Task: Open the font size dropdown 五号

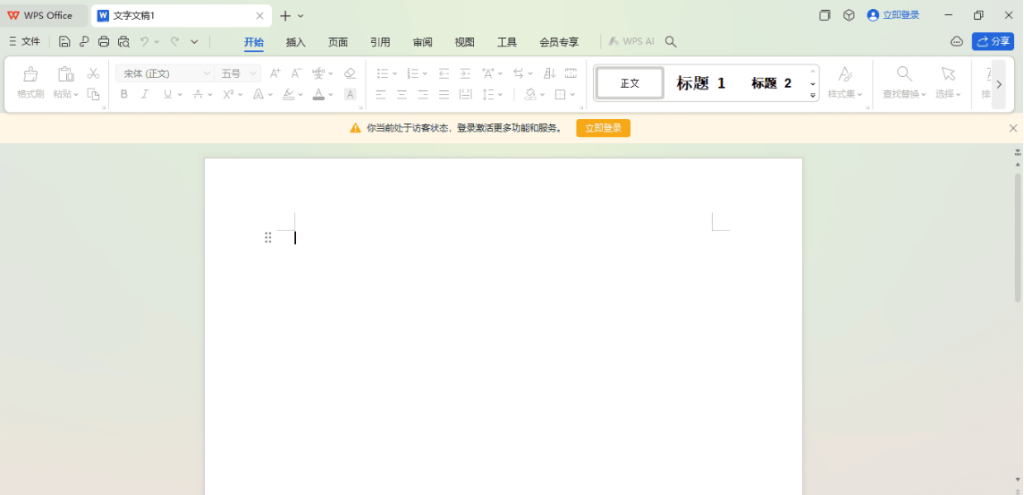Action: click(239, 73)
